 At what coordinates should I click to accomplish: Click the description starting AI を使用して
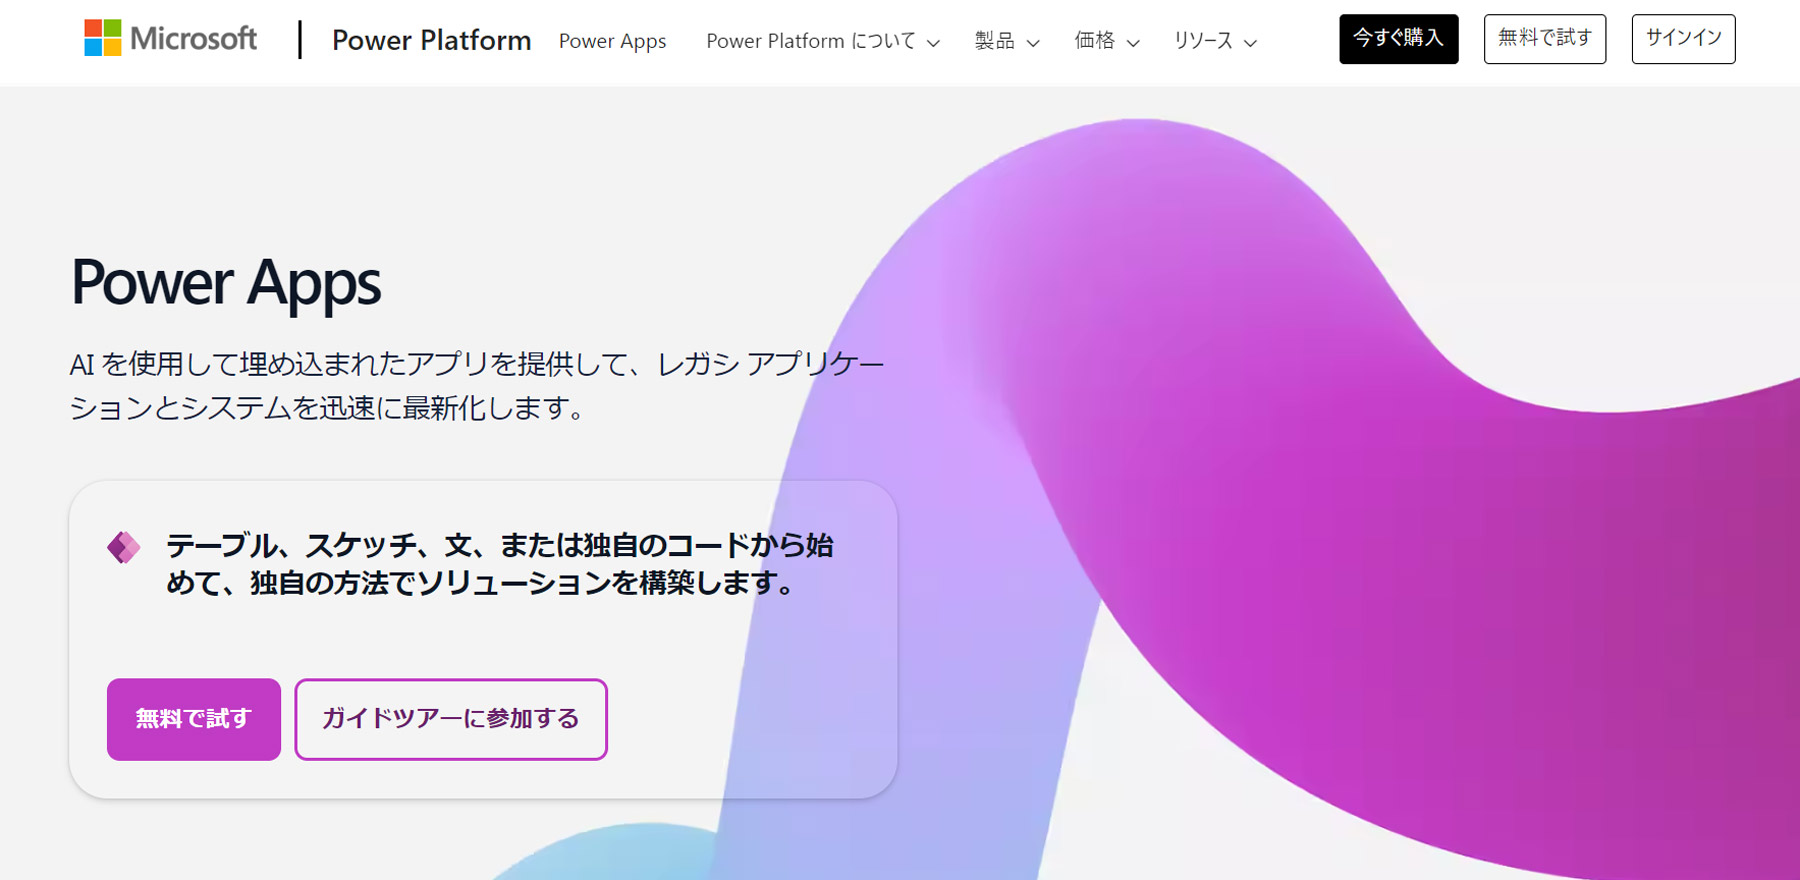(x=477, y=386)
